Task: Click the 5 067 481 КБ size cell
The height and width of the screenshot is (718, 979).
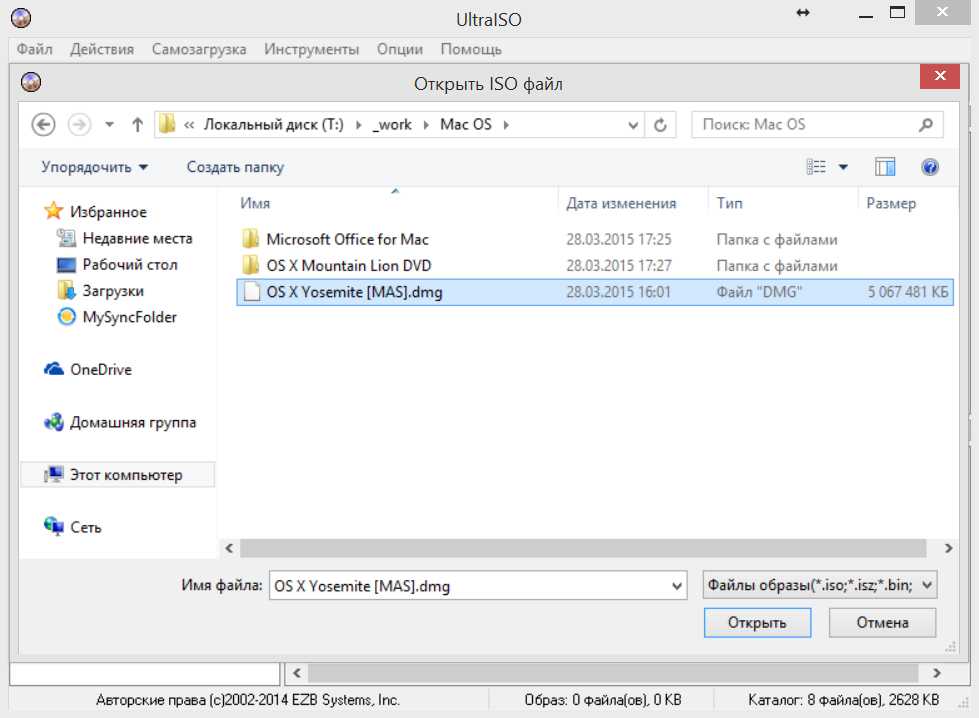Action: point(908,292)
